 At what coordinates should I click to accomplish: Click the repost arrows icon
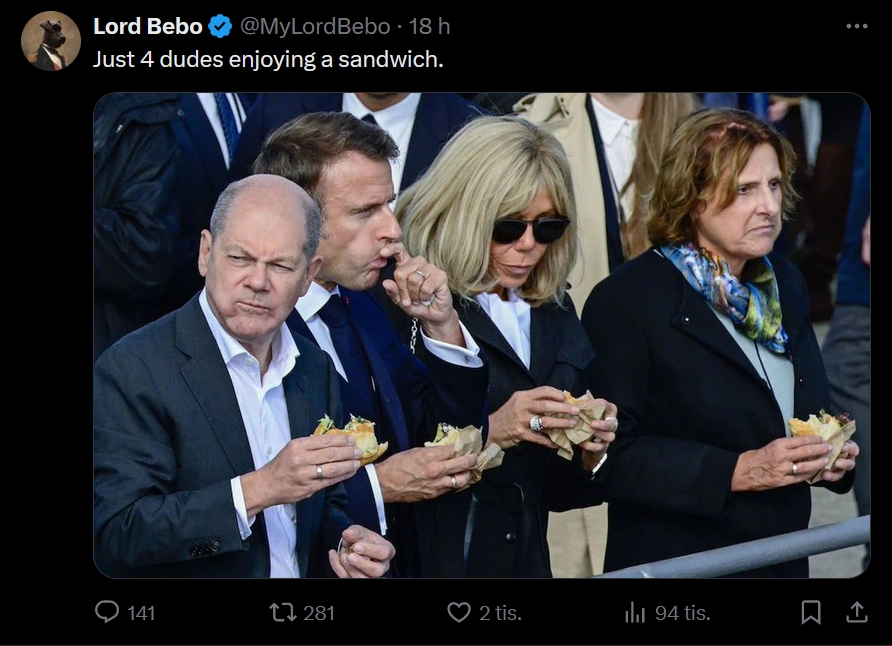(x=283, y=612)
